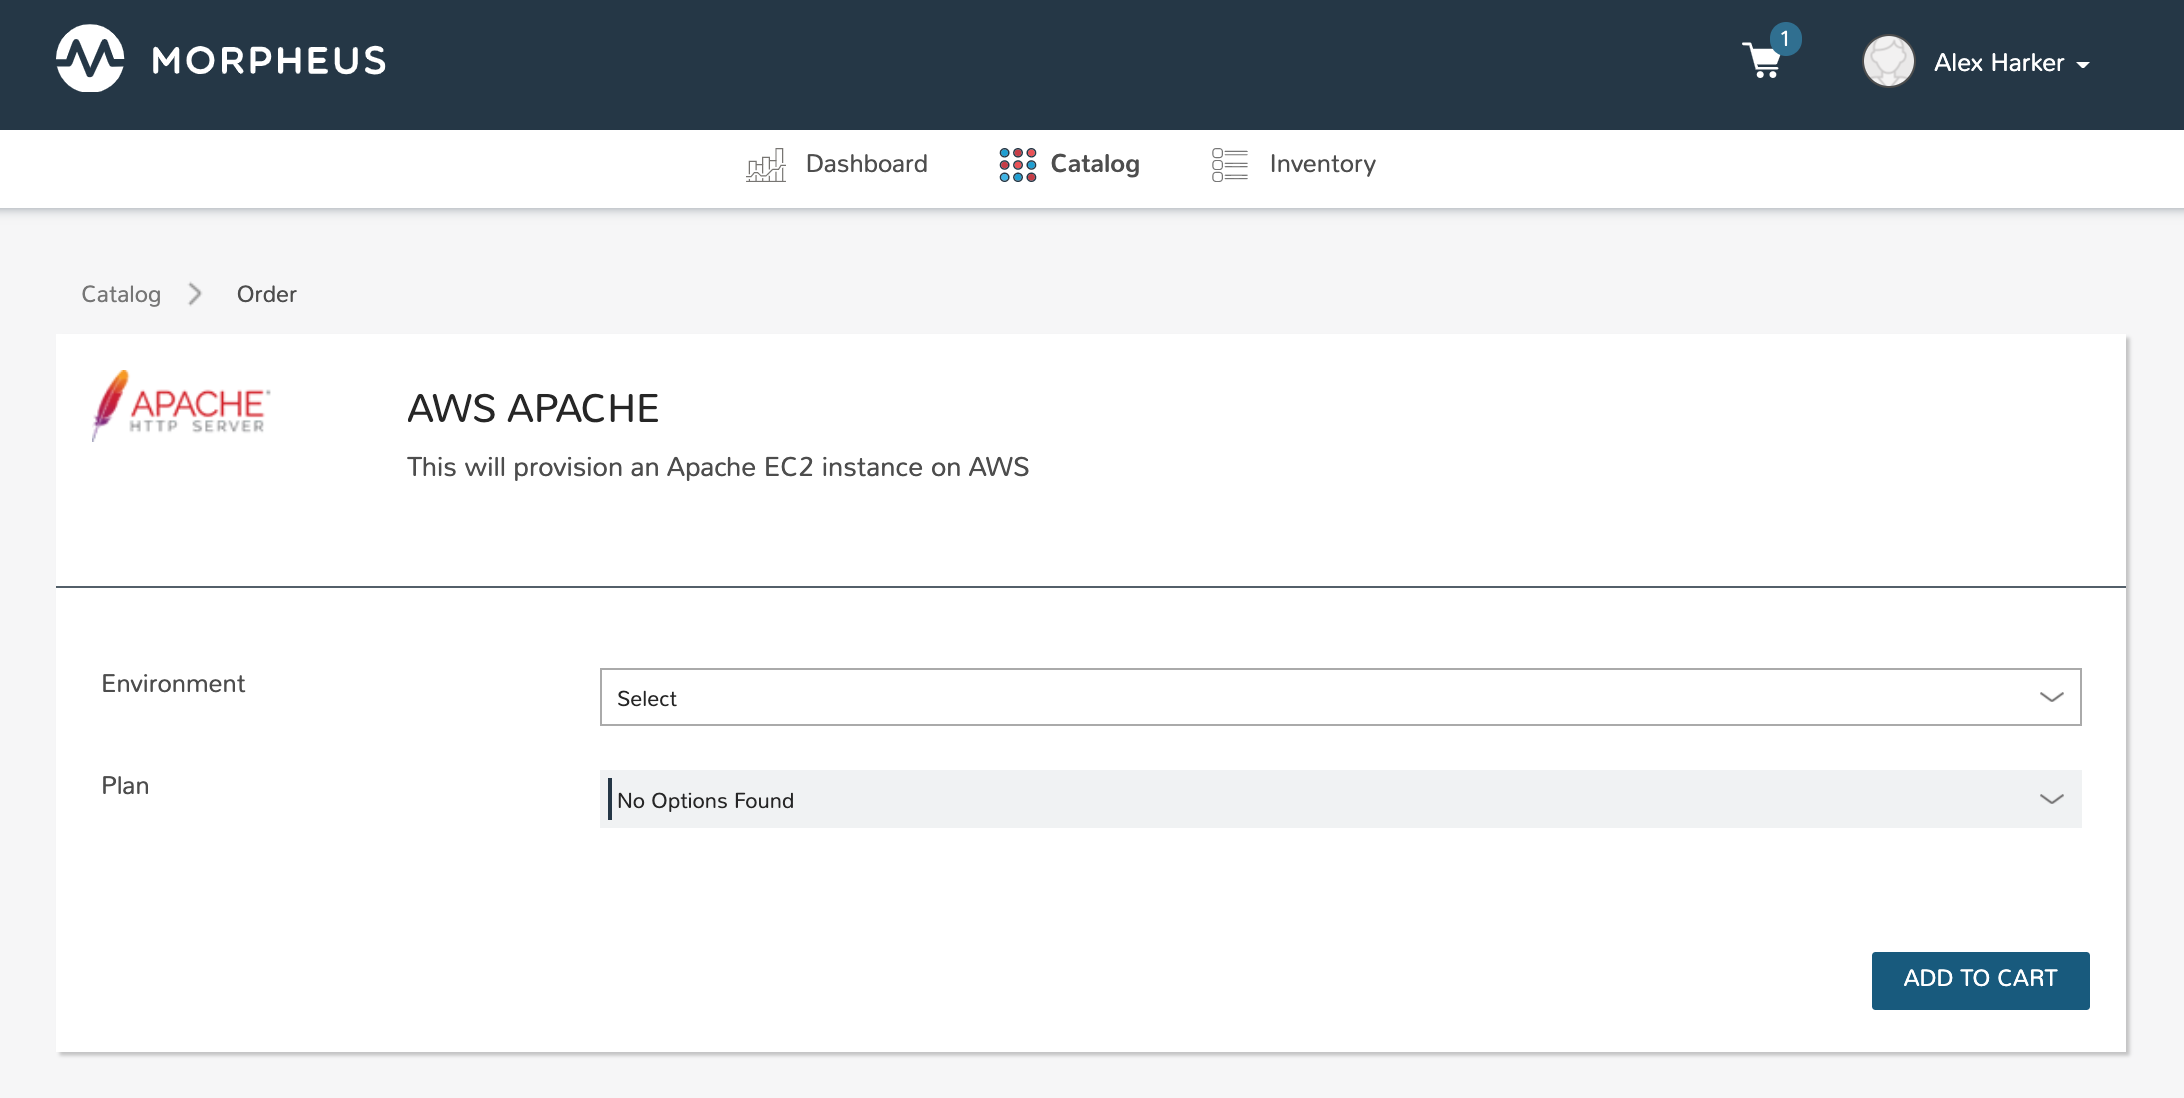Viewport: 2184px width, 1098px height.
Task: Click the Order breadcrumb item
Action: pyautogui.click(x=266, y=294)
